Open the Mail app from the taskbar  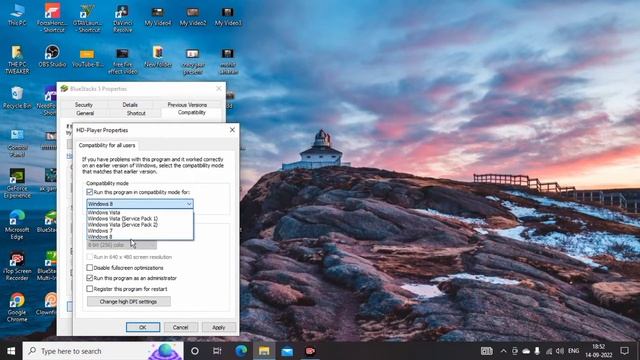287,351
